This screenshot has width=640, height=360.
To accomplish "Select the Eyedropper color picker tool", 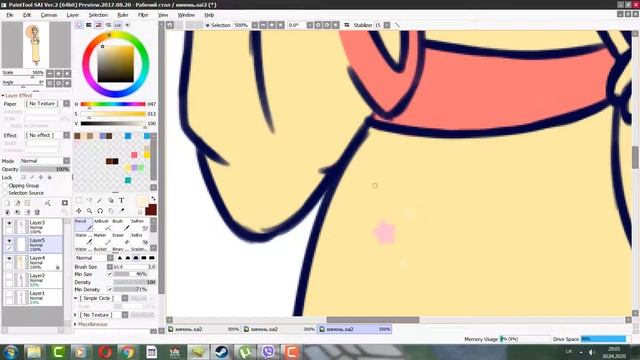I will click(121, 211).
